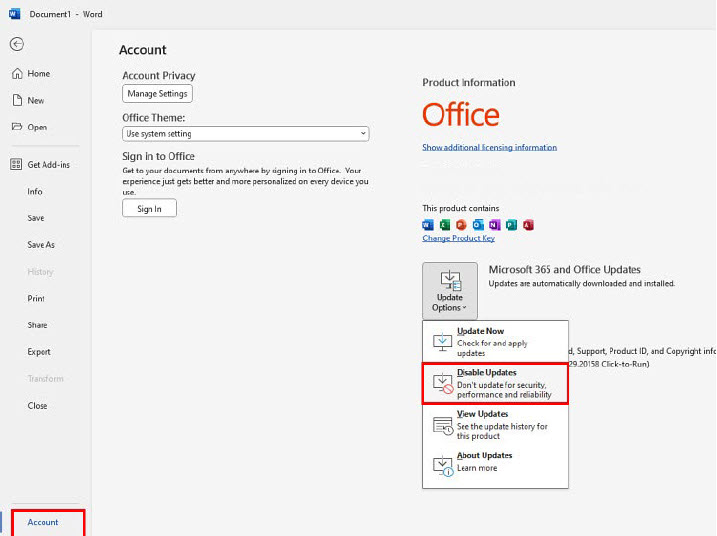Click the Manage Settings button
Viewport: 717px width, 536px height.
157,94
